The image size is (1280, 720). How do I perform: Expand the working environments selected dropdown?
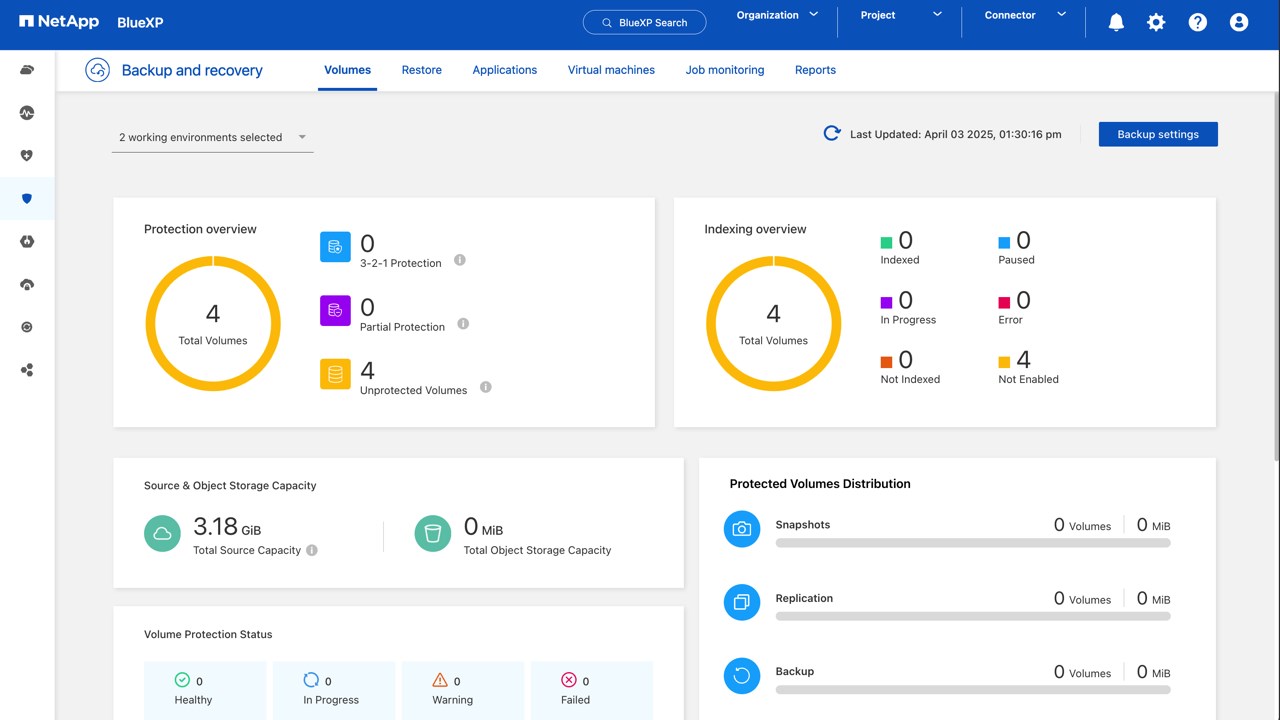pyautogui.click(x=212, y=138)
